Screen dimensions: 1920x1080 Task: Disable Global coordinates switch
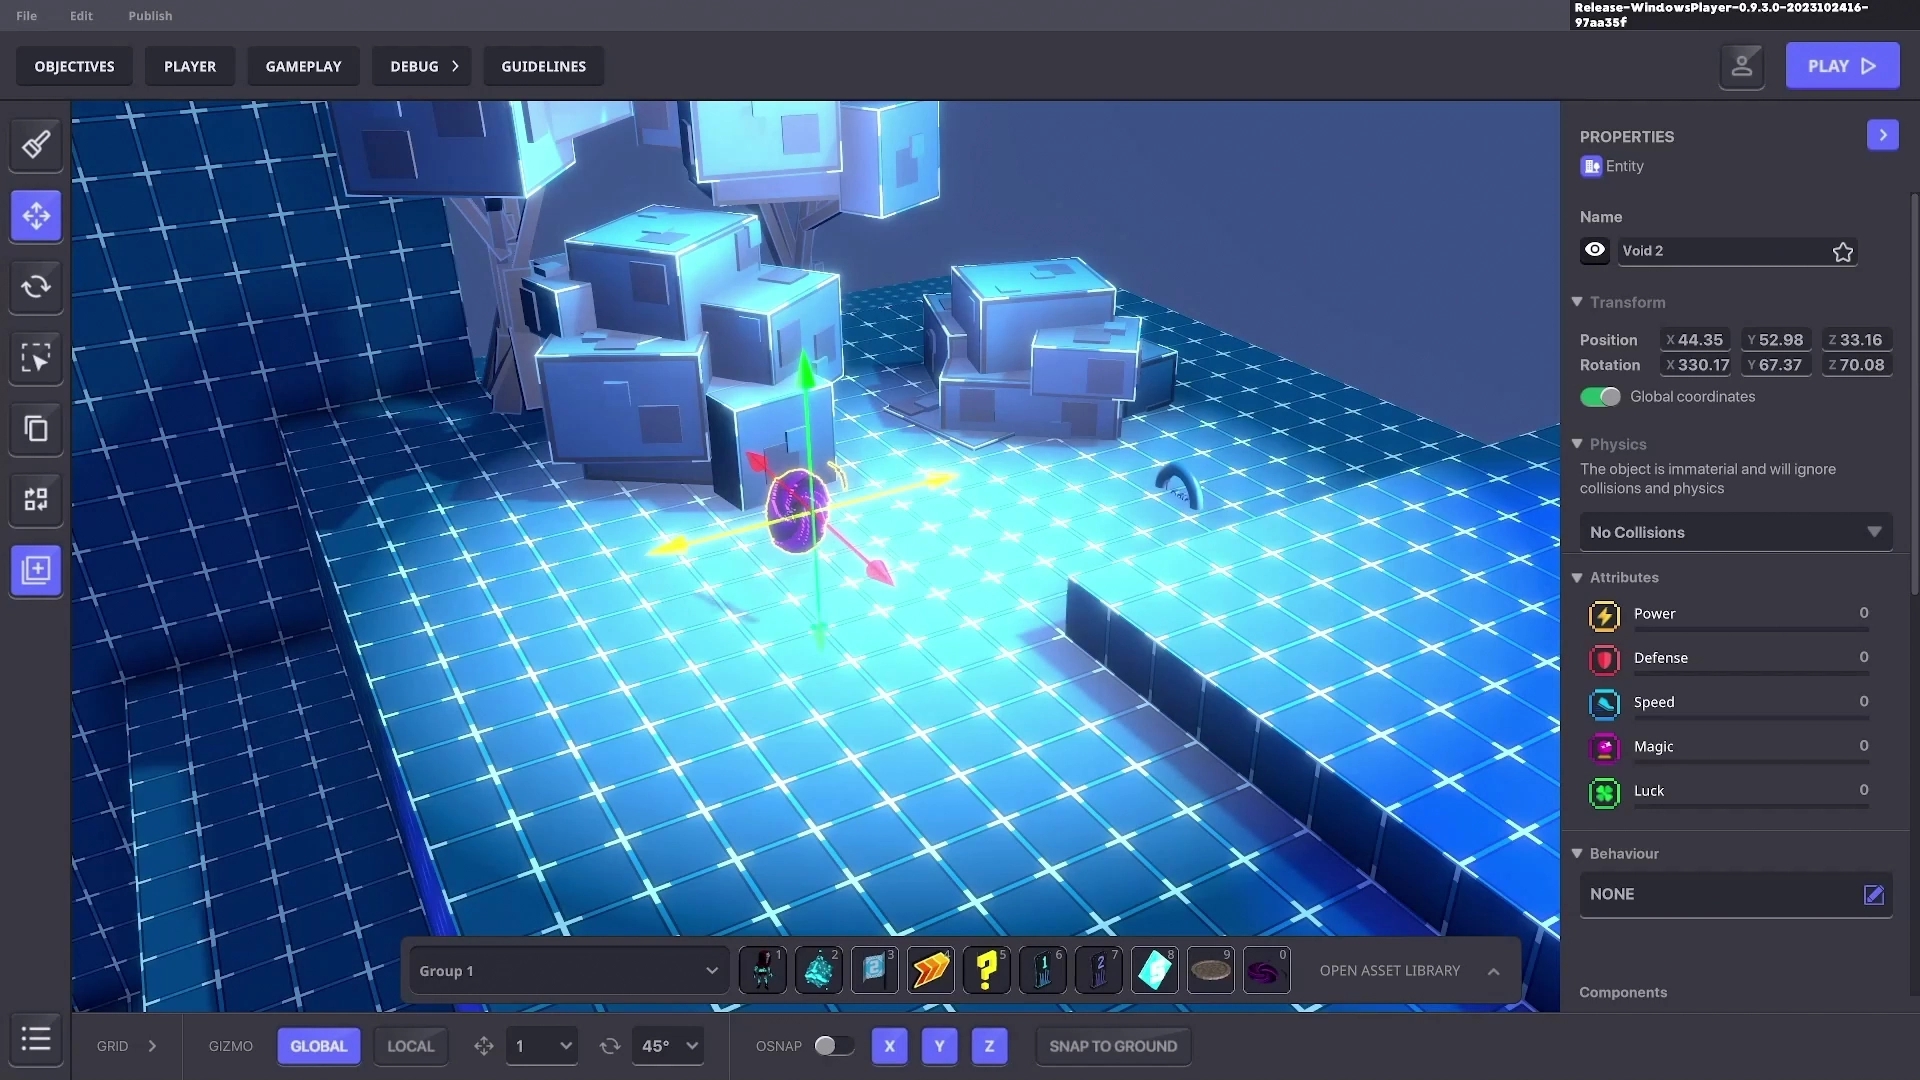(1600, 397)
